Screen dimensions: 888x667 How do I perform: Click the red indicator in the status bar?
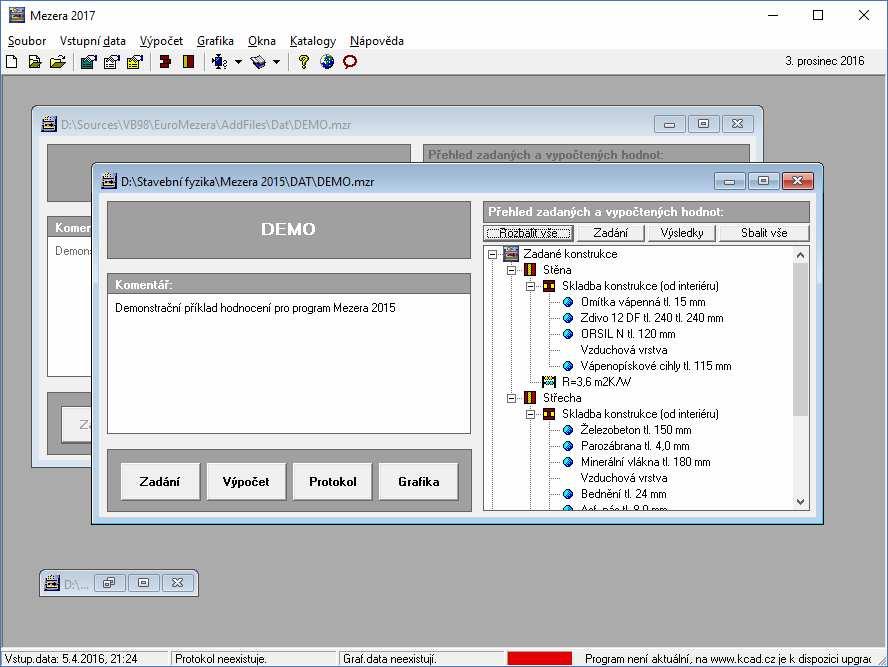(x=540, y=659)
